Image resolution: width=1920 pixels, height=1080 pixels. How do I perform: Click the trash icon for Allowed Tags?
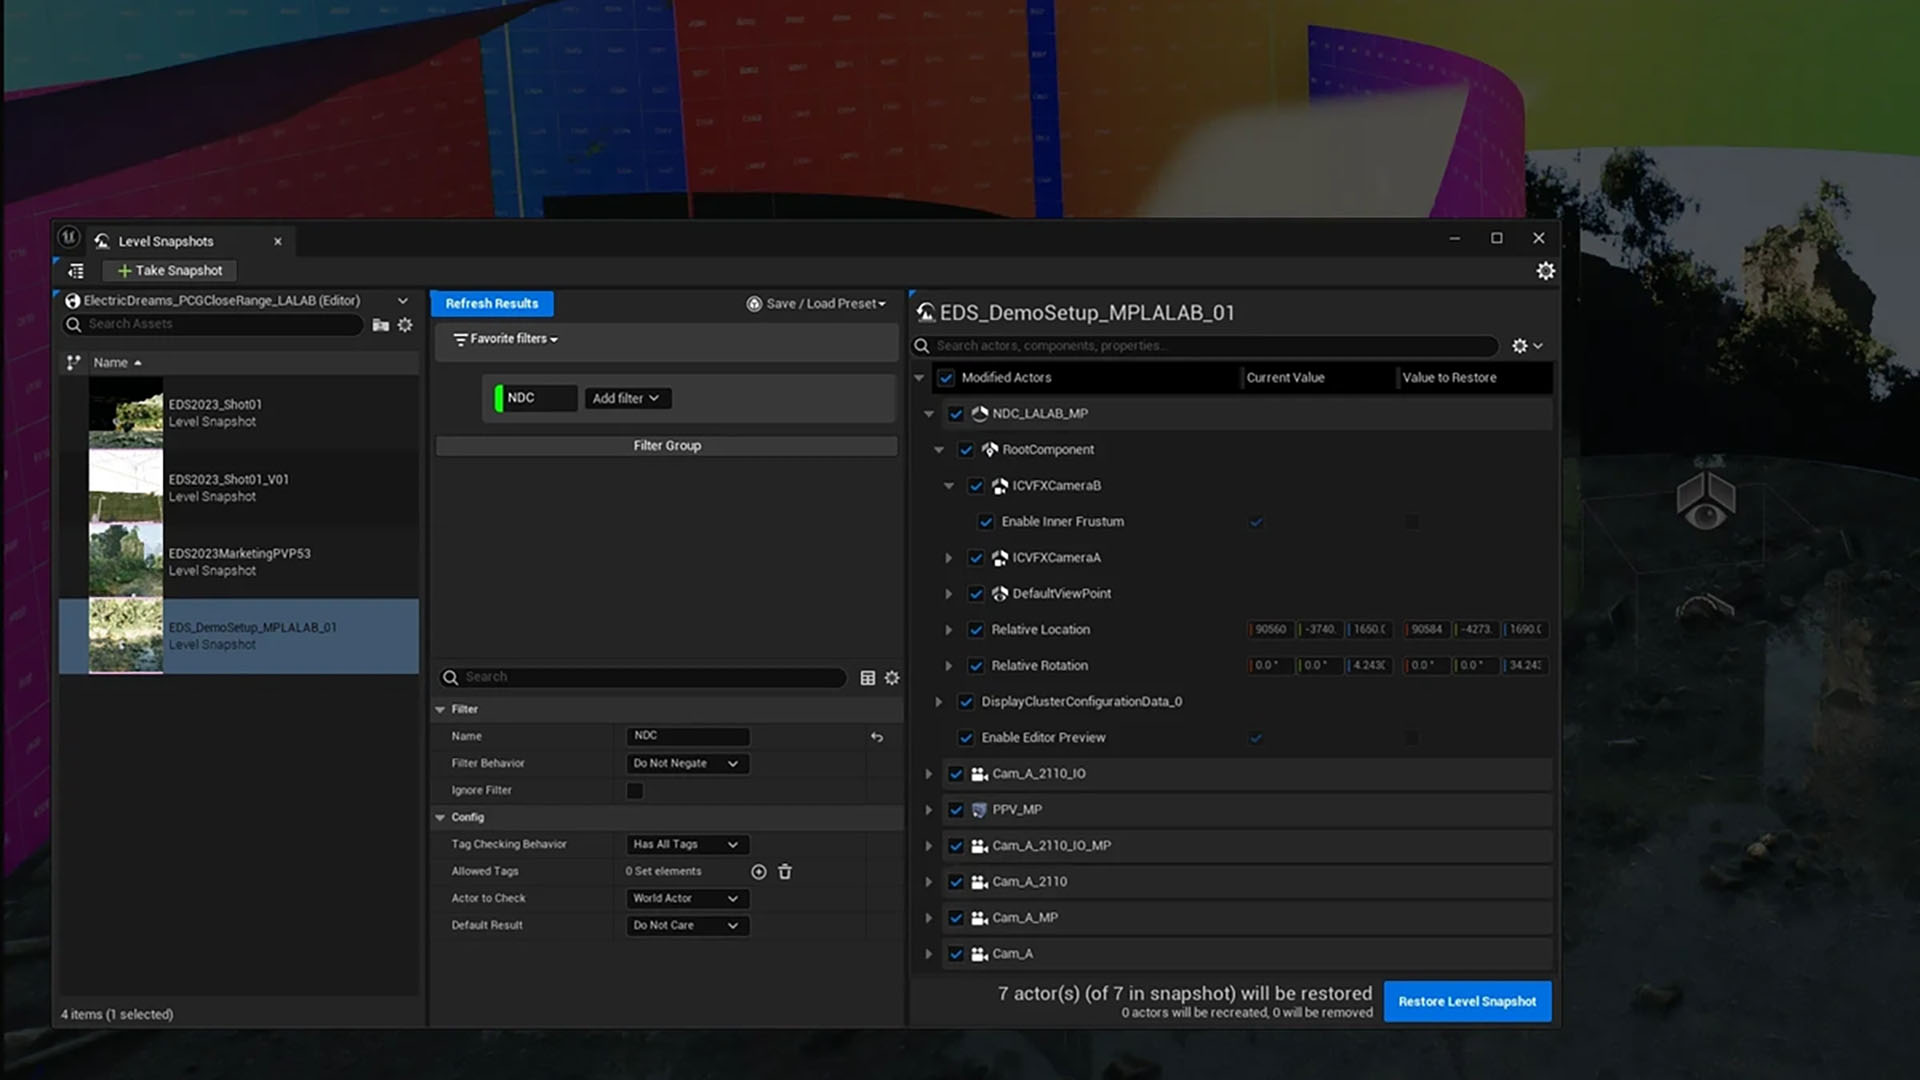(785, 872)
